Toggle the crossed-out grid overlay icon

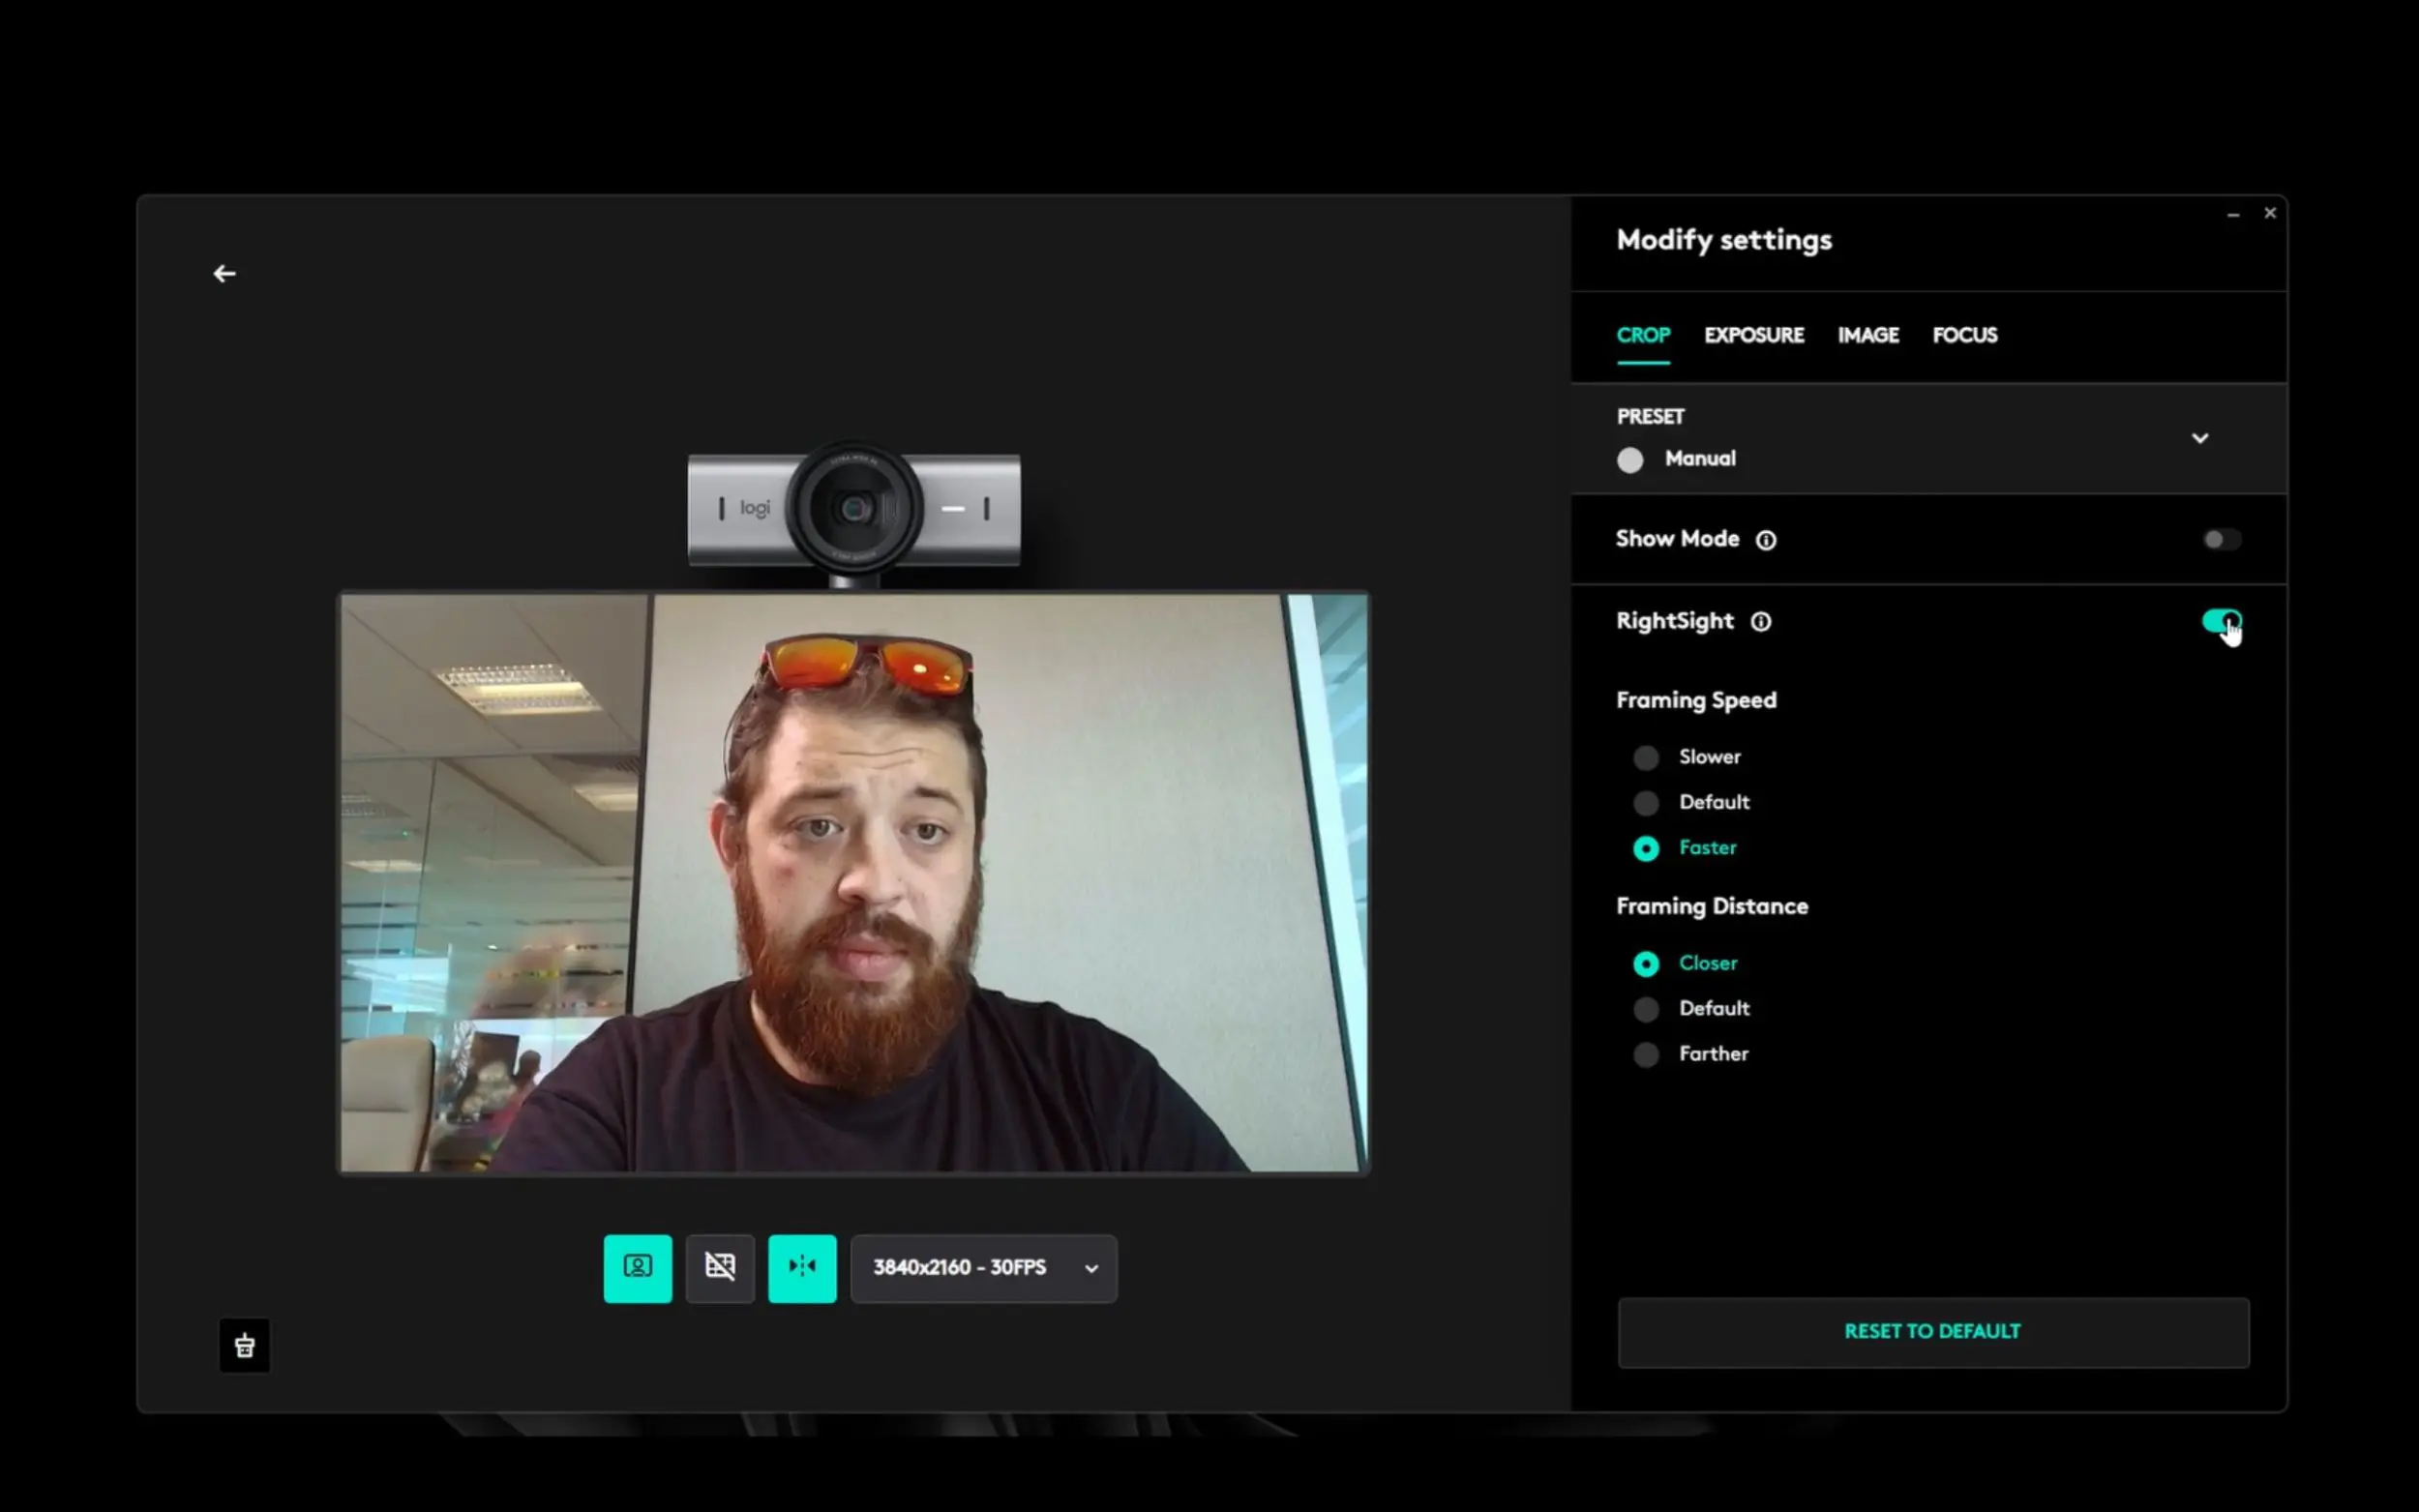(720, 1268)
